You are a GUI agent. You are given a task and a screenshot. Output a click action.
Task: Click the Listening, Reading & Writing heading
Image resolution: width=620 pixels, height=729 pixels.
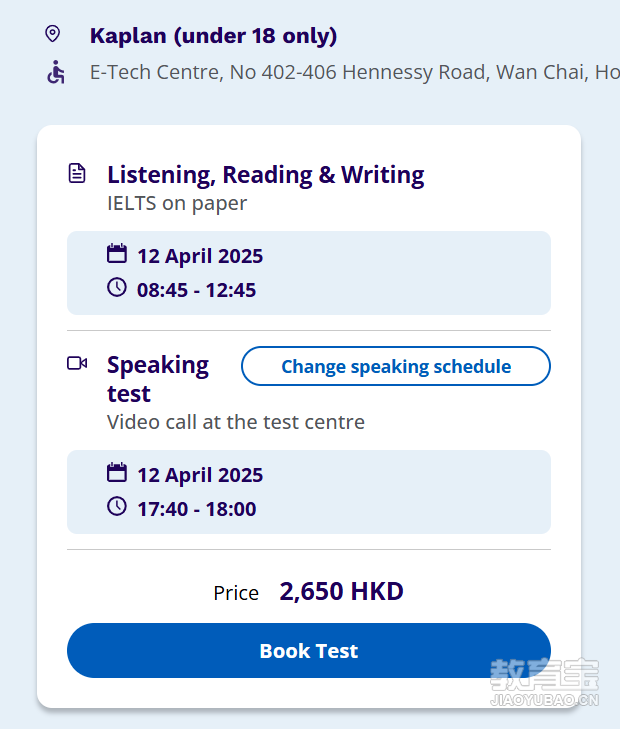266,176
